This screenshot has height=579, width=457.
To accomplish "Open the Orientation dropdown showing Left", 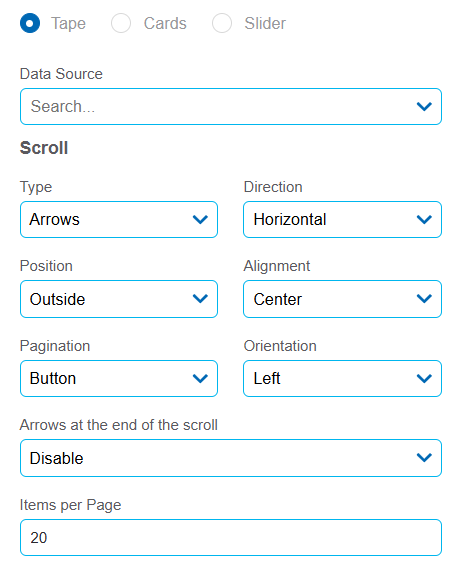I will point(342,378).
